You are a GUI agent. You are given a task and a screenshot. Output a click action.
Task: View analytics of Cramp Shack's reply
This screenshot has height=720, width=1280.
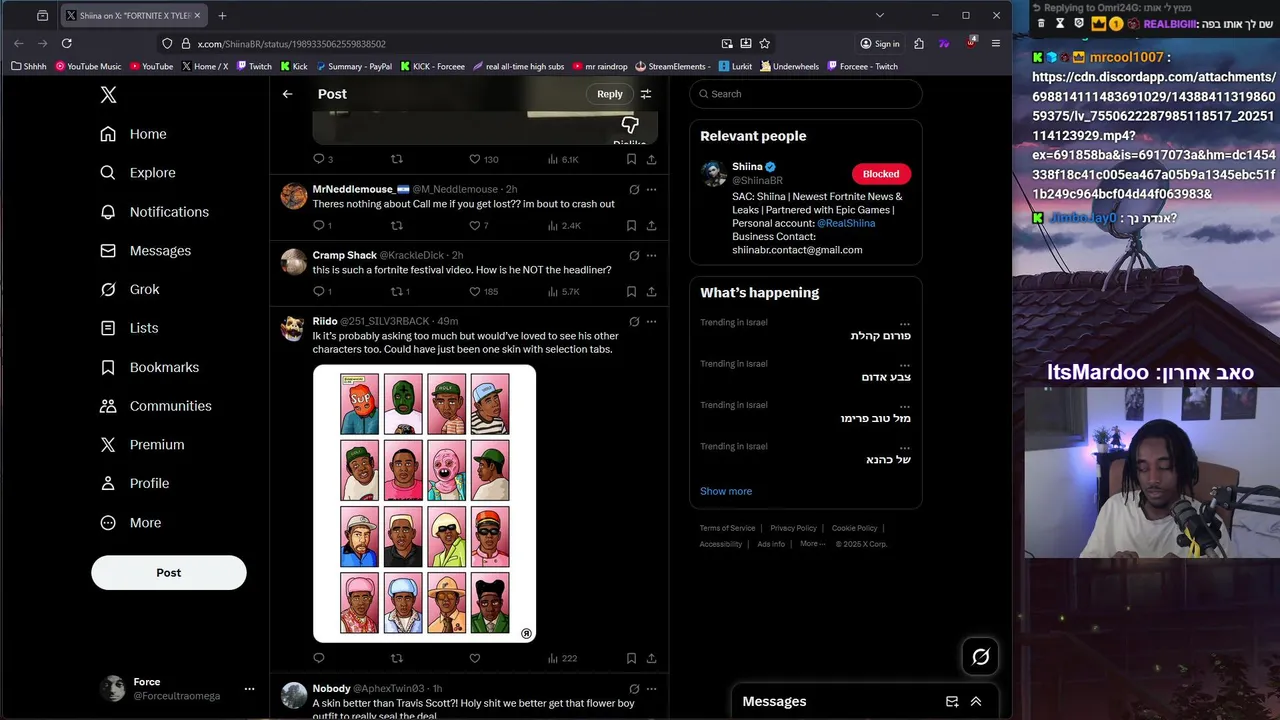tap(564, 292)
